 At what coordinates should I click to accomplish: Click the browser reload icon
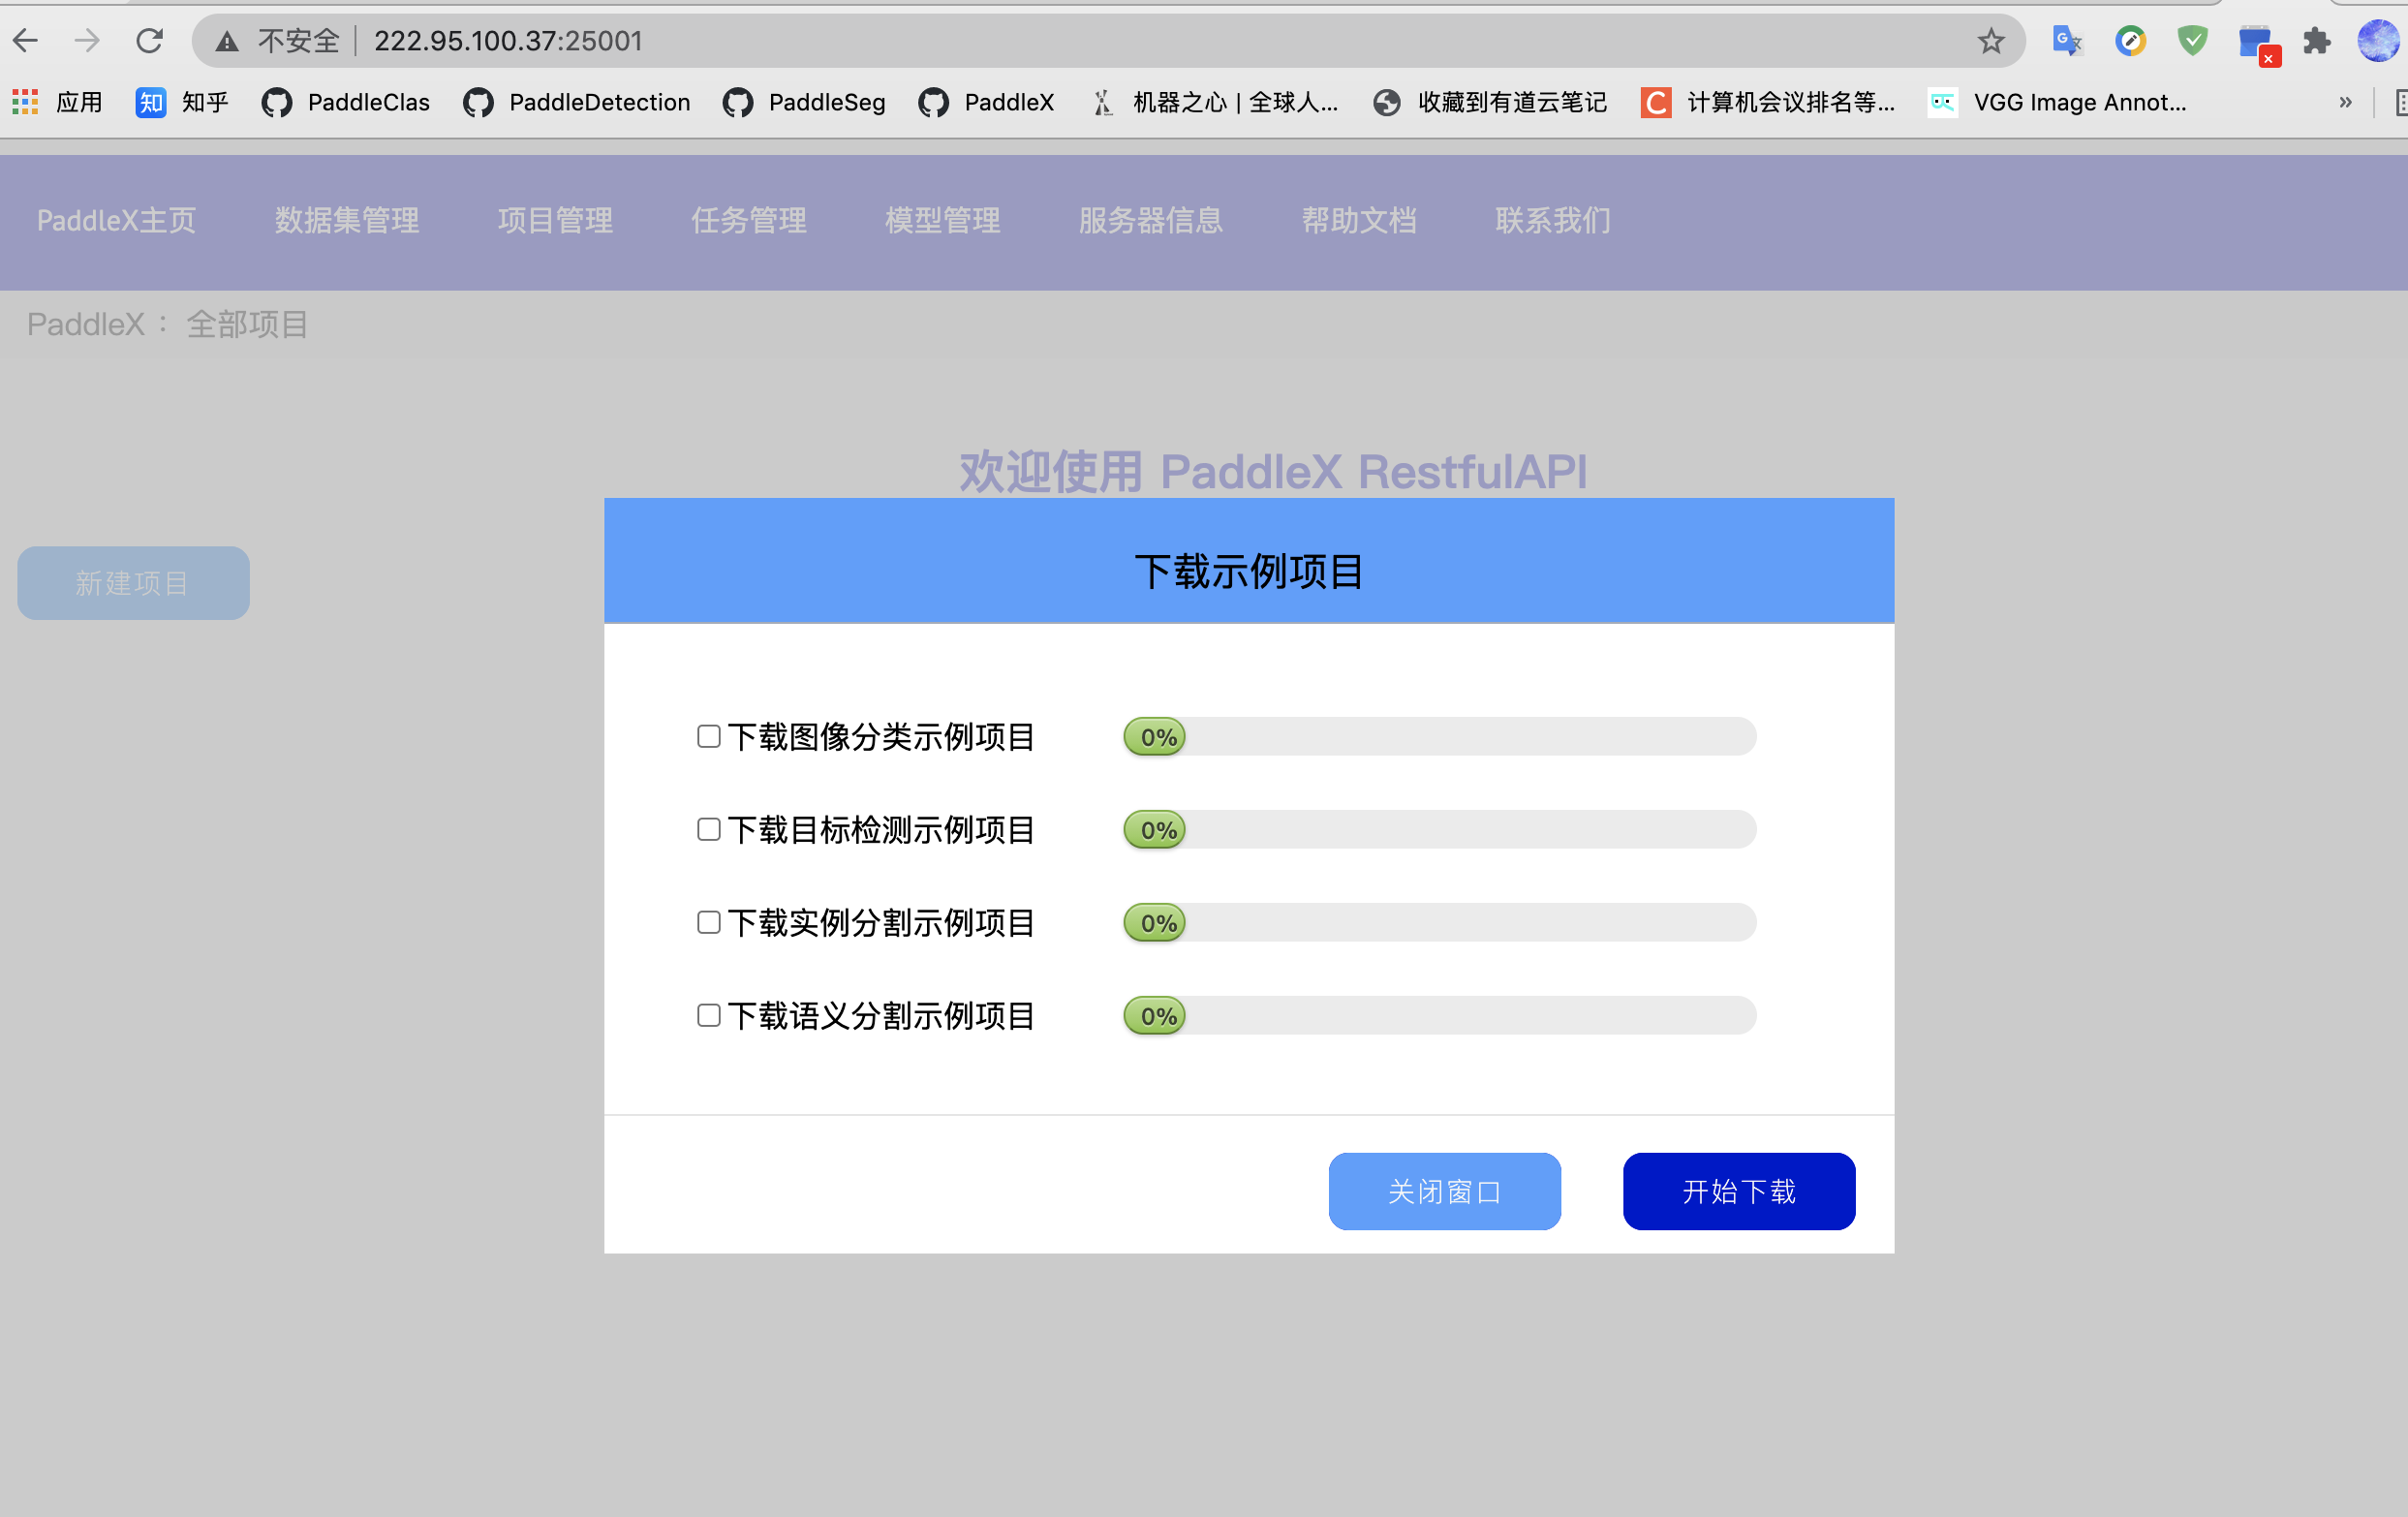pos(149,41)
